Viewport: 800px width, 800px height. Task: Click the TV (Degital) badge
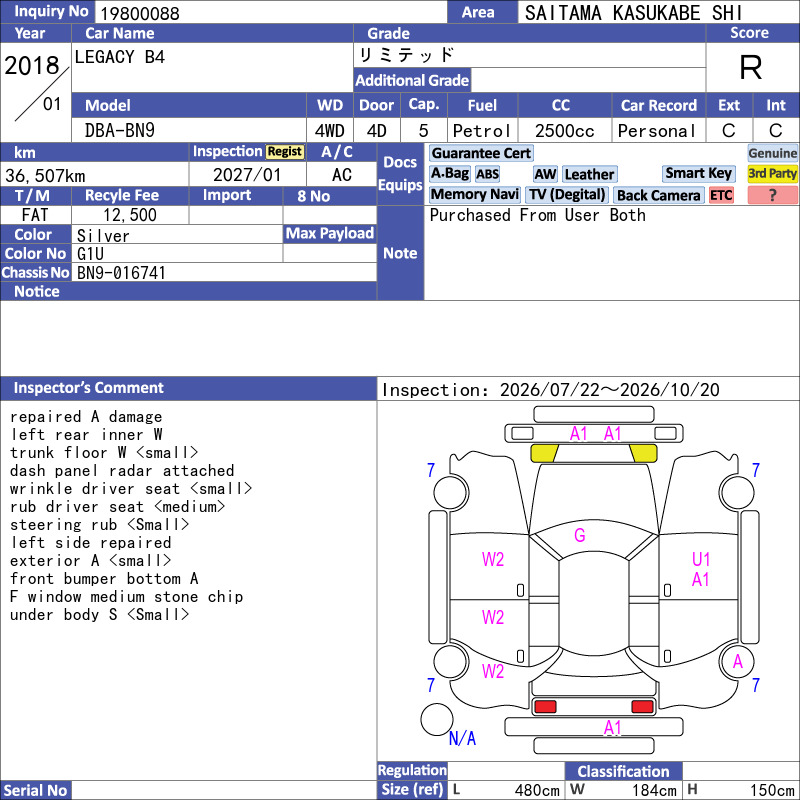[567, 194]
